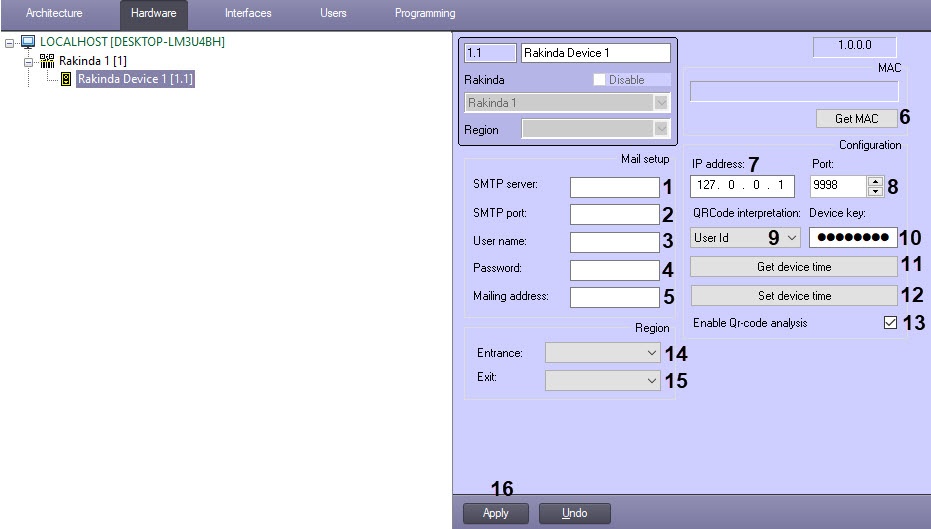
Task: Click the LOCALHOST computer icon in tree
Action: coord(28,43)
